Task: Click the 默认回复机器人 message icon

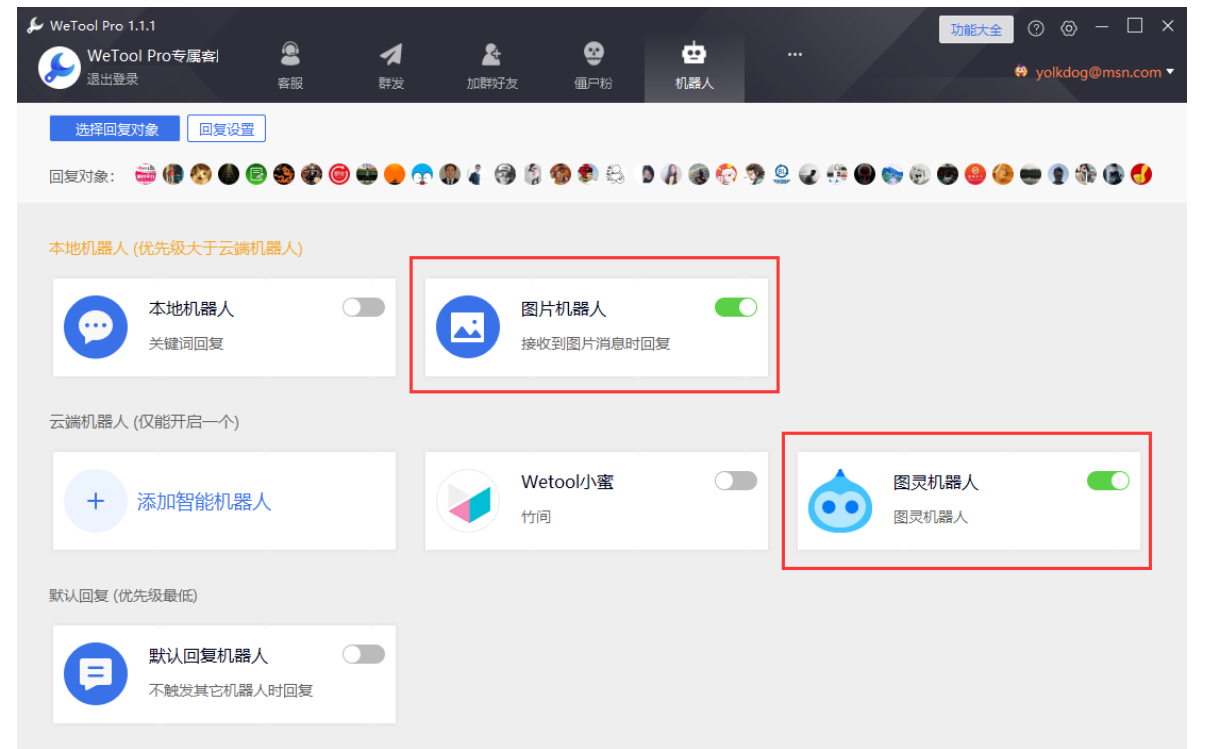Action: pos(96,674)
